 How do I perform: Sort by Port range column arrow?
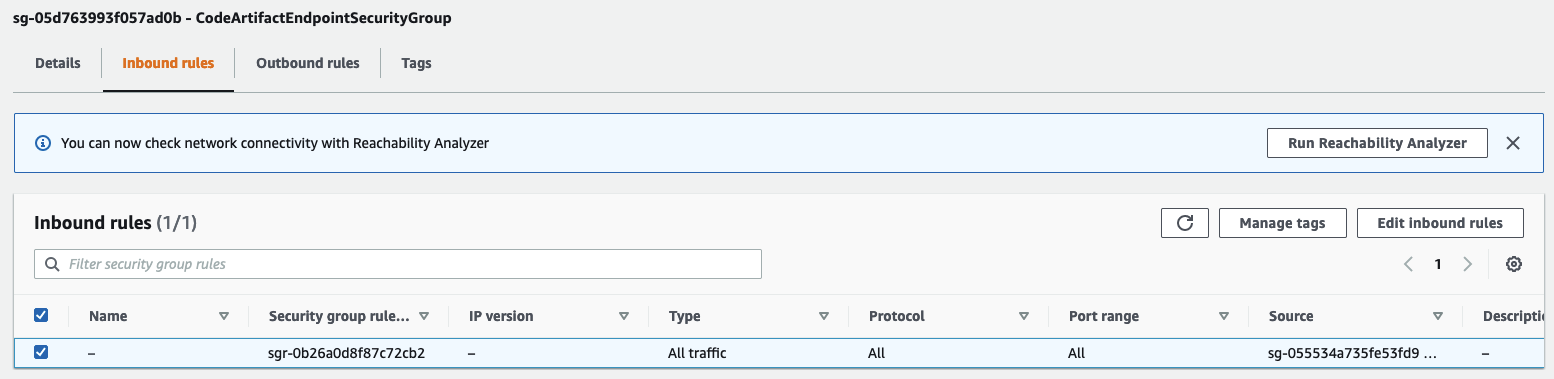1224,316
